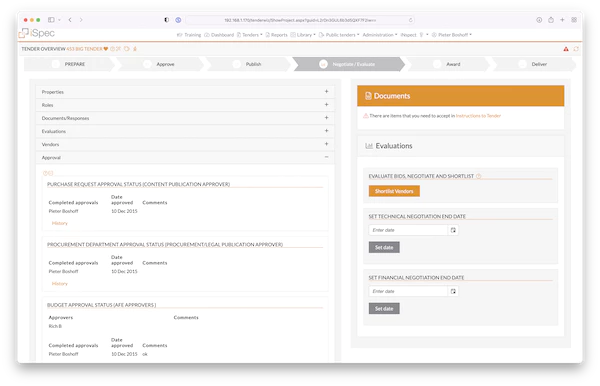The image size is (600, 386).
Task: Expand the Evaluations accordion row
Action: pyautogui.click(x=185, y=131)
